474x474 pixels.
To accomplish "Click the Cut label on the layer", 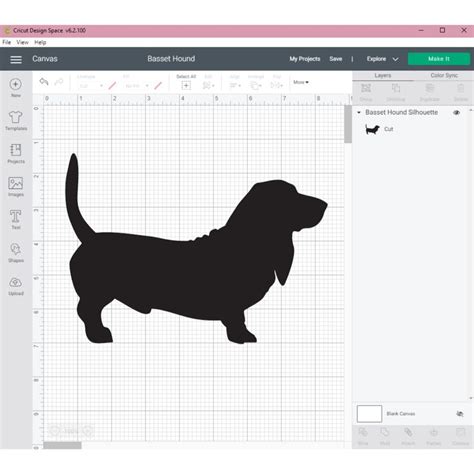I will click(x=389, y=129).
